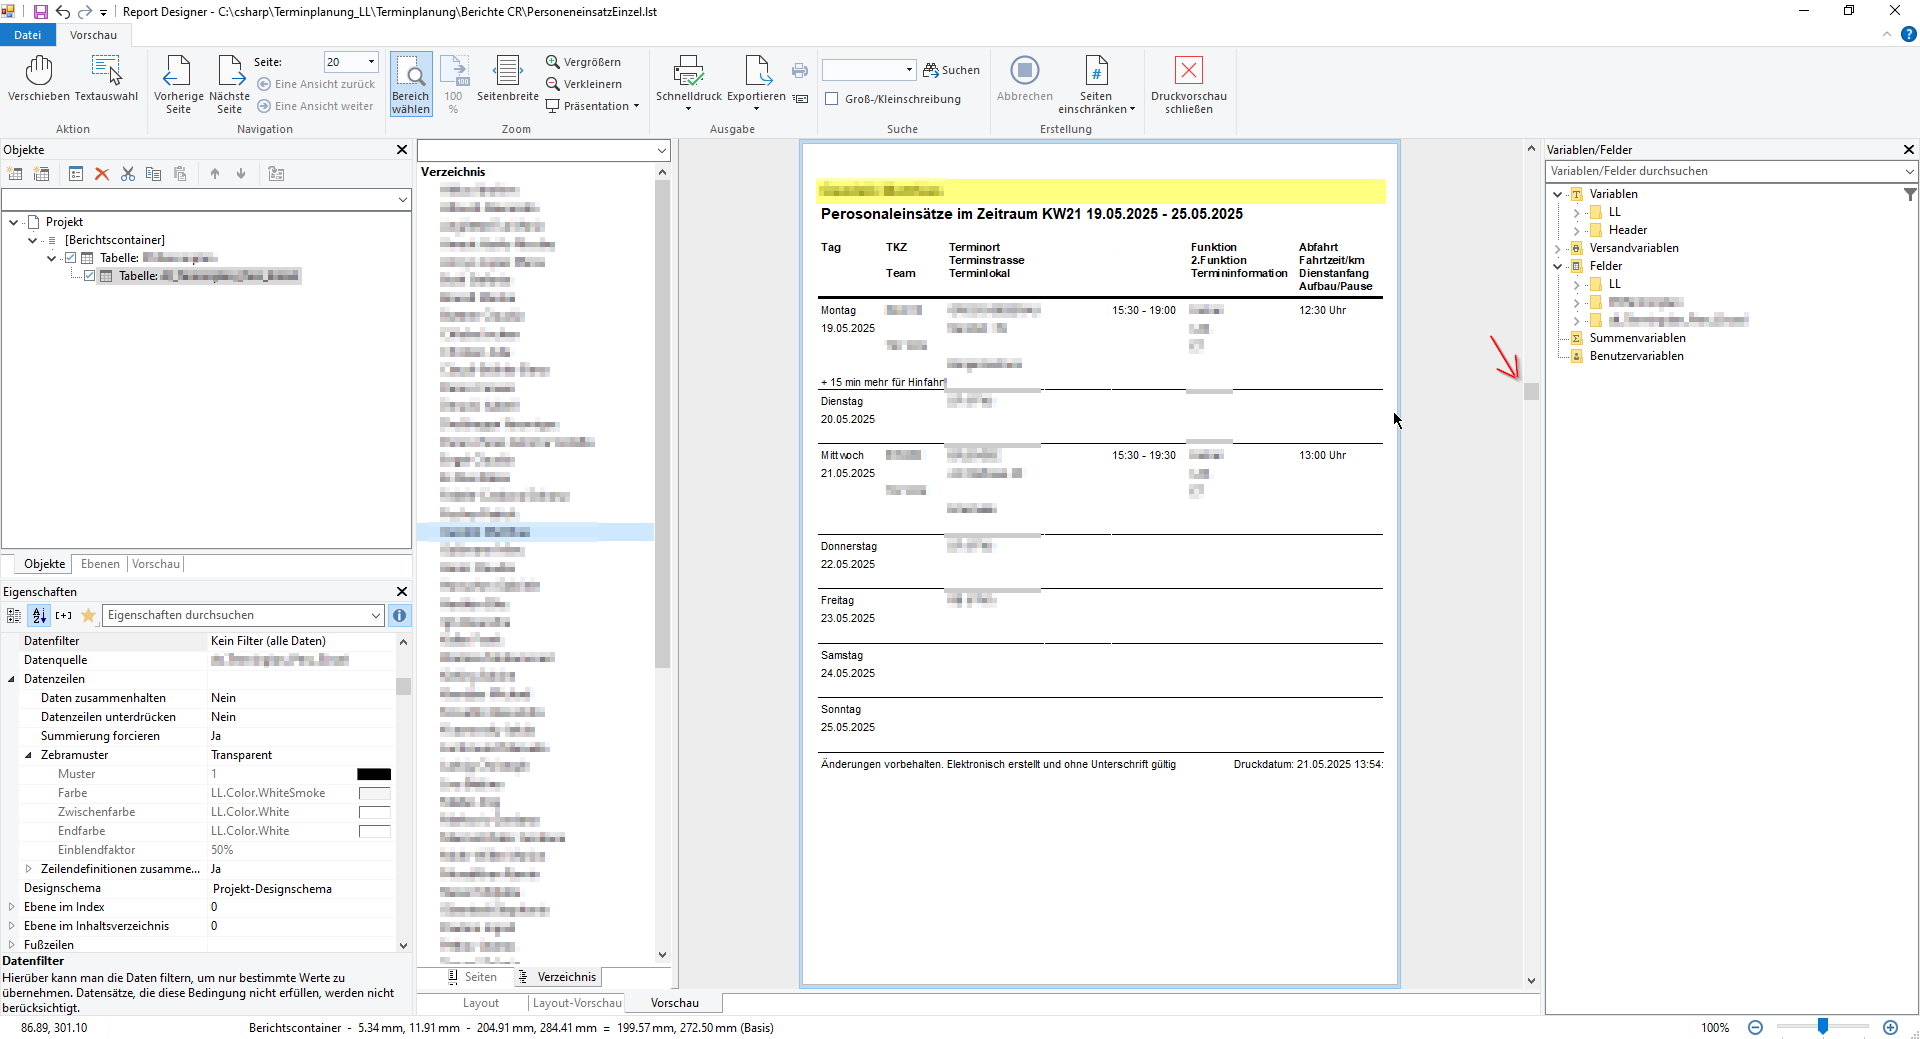This screenshot has width=1920, height=1039.
Task: Delete selected object with red X
Action: pos(102,174)
